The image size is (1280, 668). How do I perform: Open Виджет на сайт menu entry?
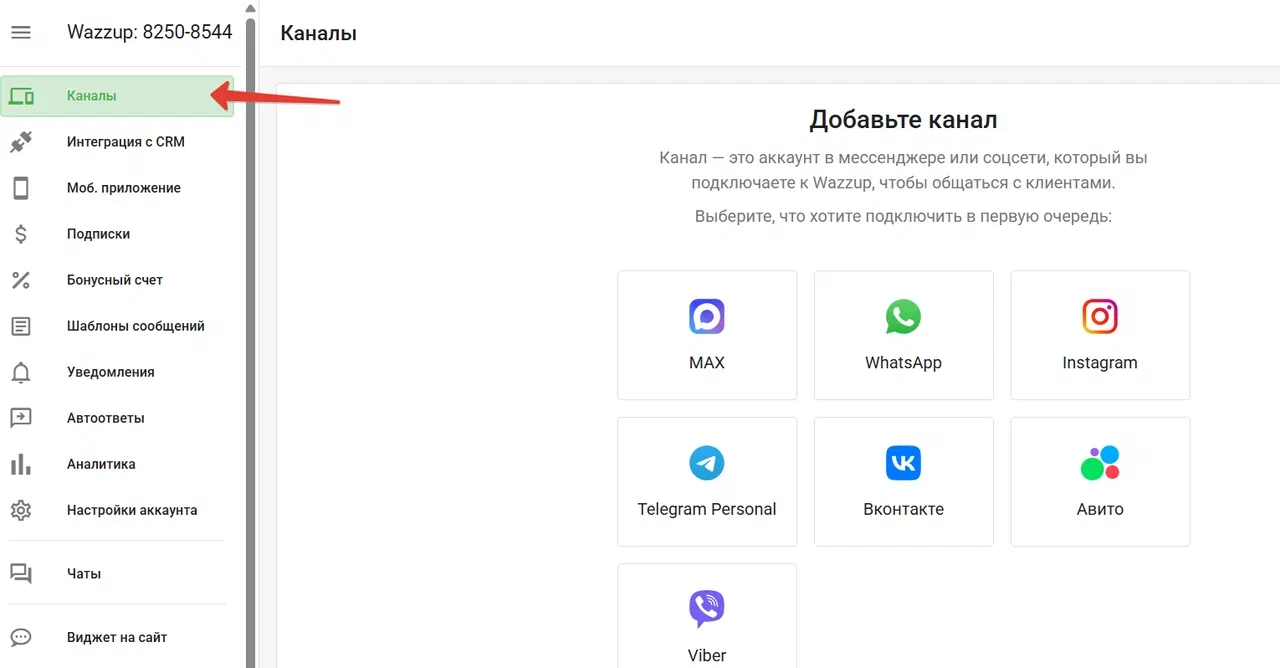[x=117, y=637]
